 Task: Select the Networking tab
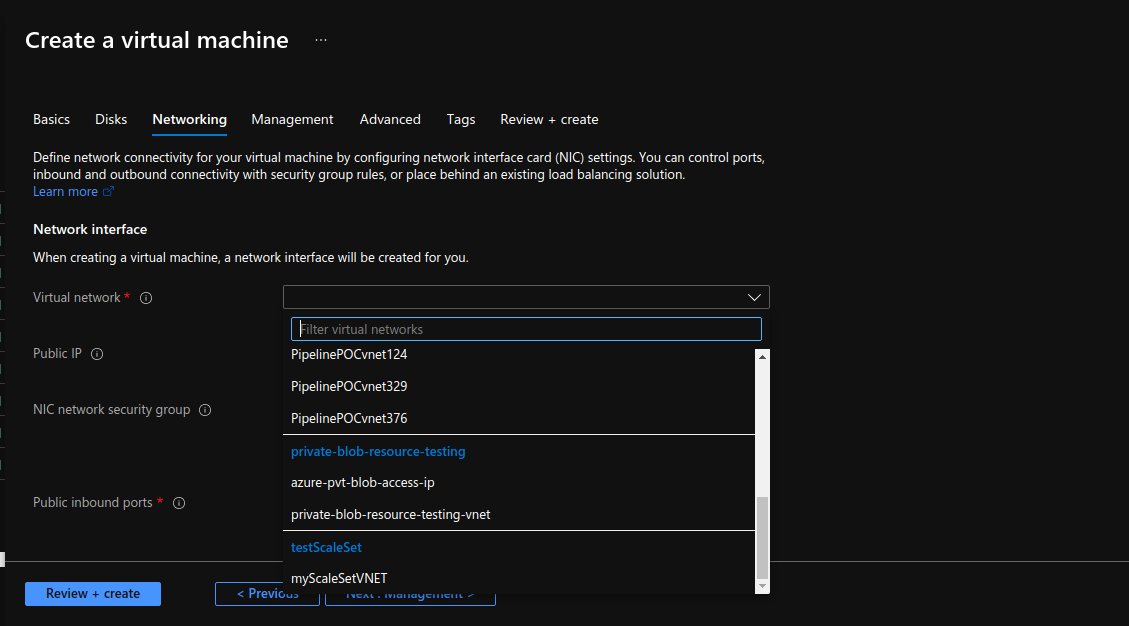tap(189, 120)
